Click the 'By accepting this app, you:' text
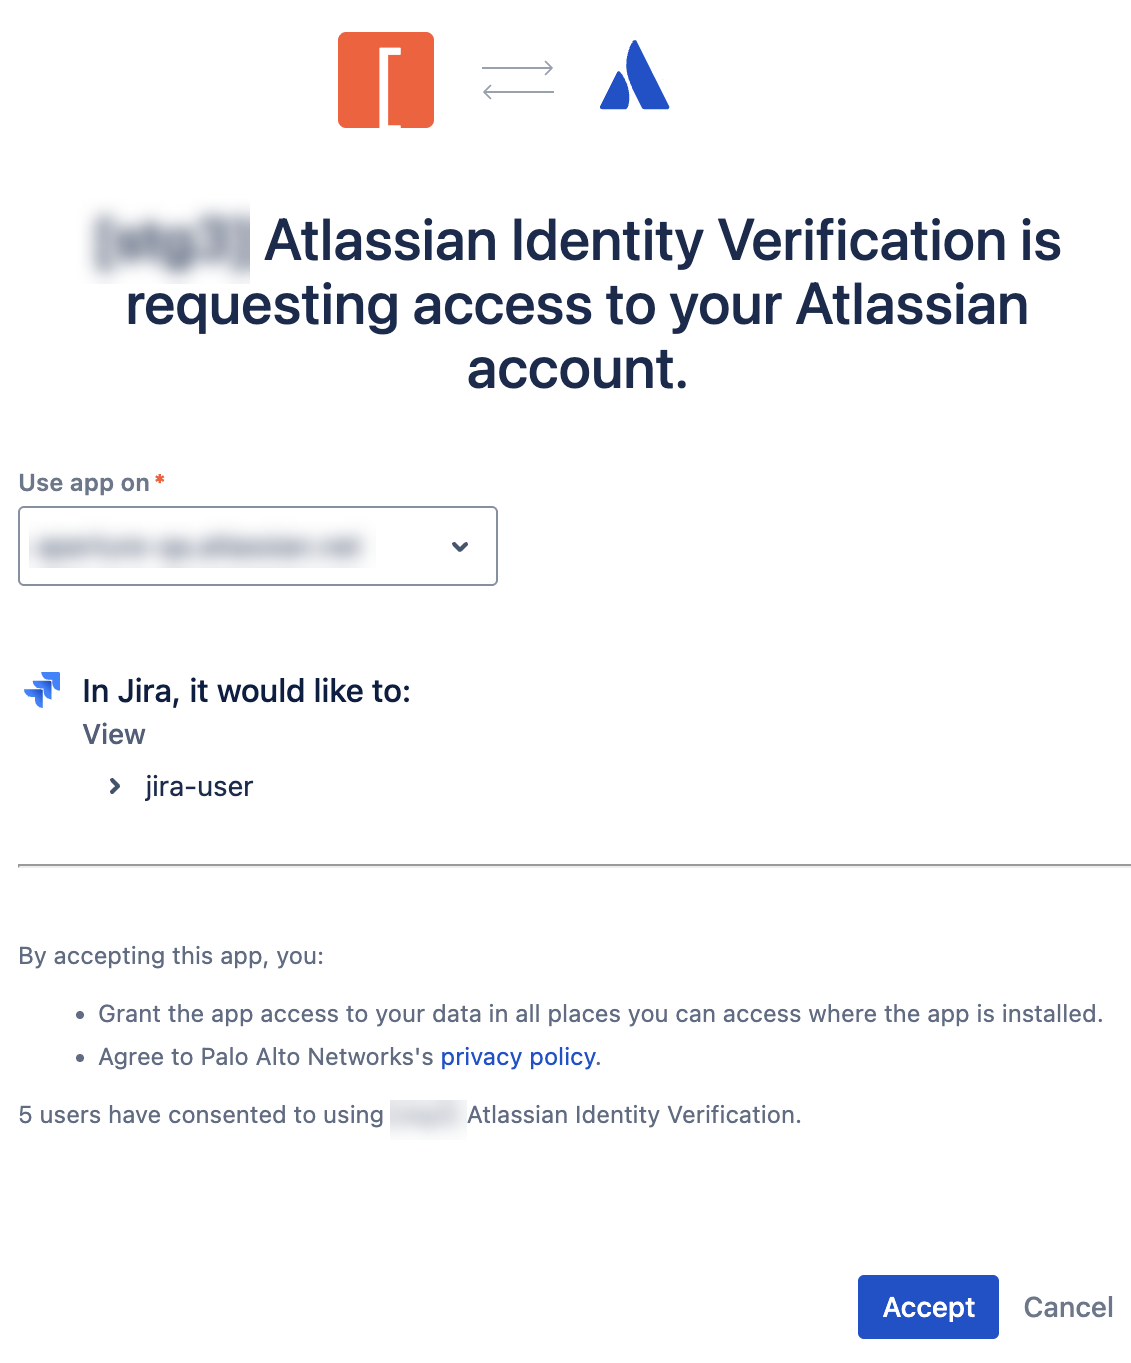The height and width of the screenshot is (1363, 1131). pyautogui.click(x=171, y=956)
